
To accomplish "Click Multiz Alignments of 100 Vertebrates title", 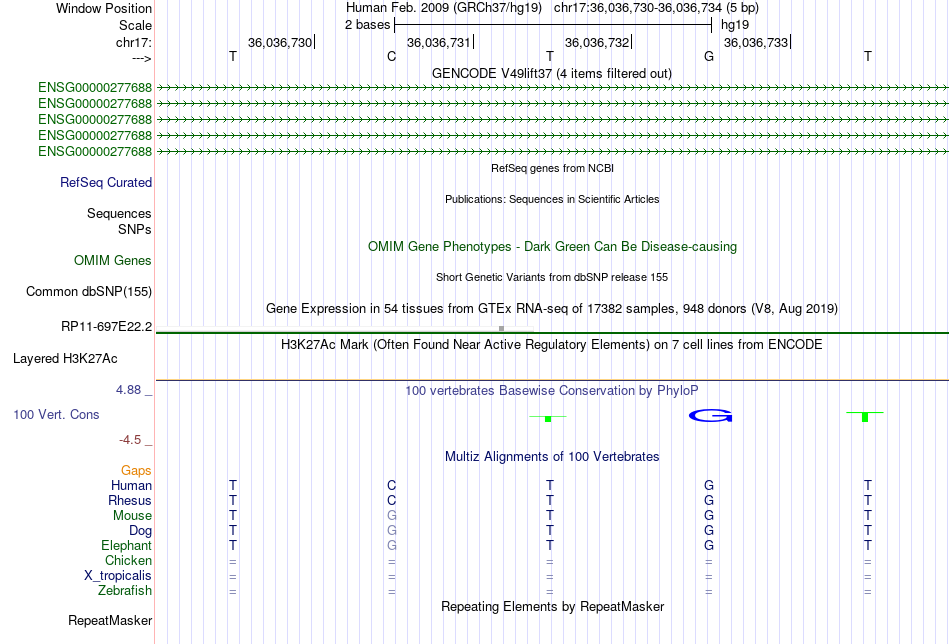I will pos(552,457).
